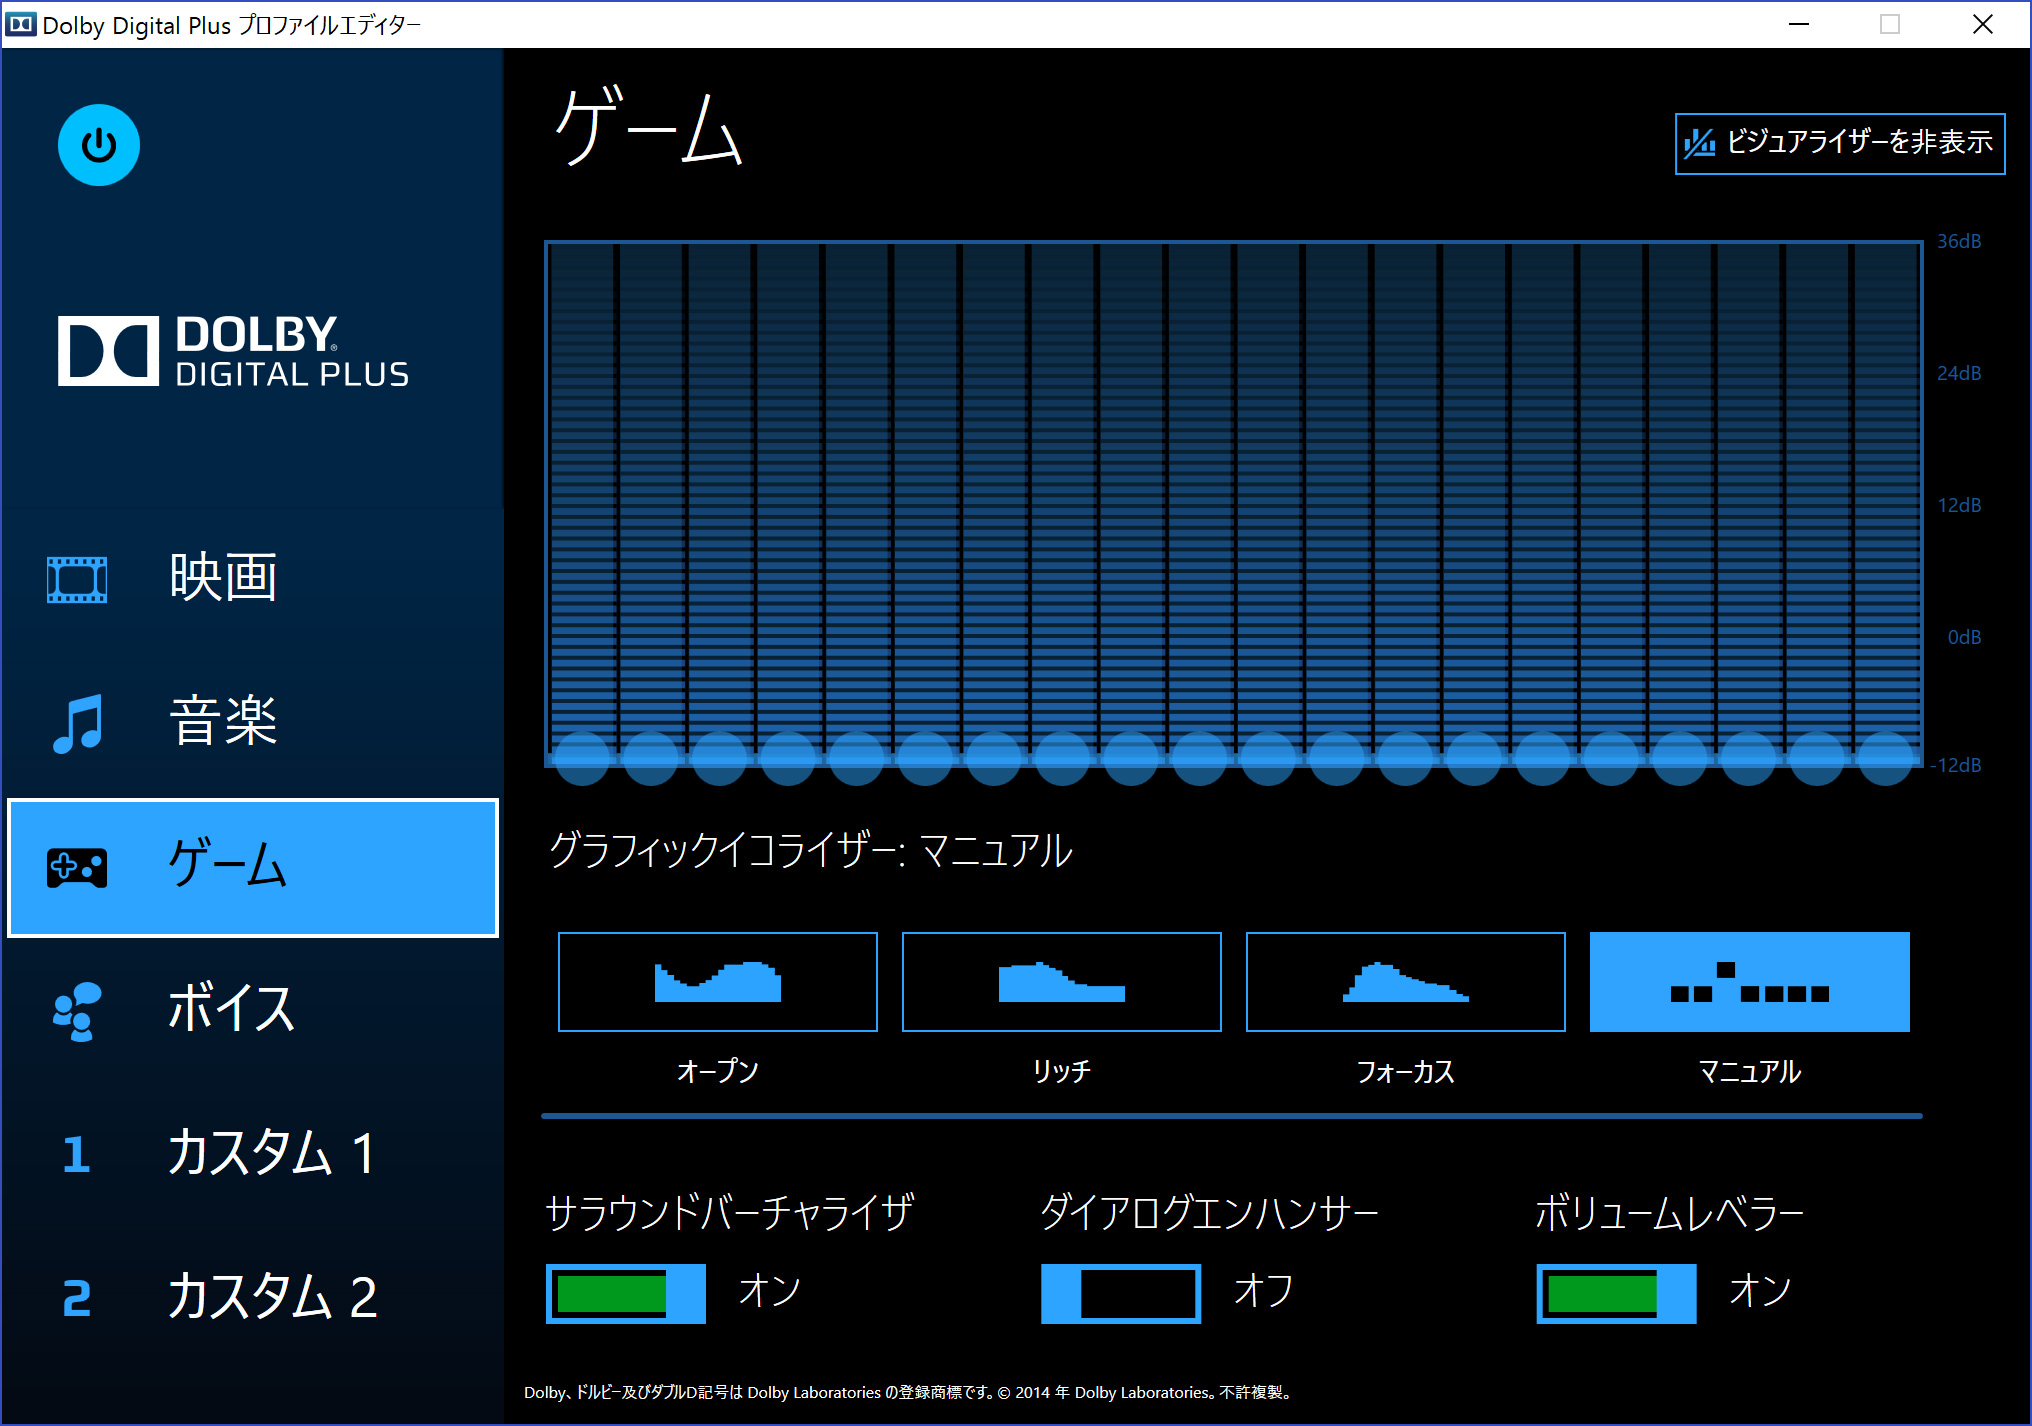The width and height of the screenshot is (2032, 1426).
Task: Open the カスタム 2 profile
Action: pyautogui.click(x=253, y=1299)
